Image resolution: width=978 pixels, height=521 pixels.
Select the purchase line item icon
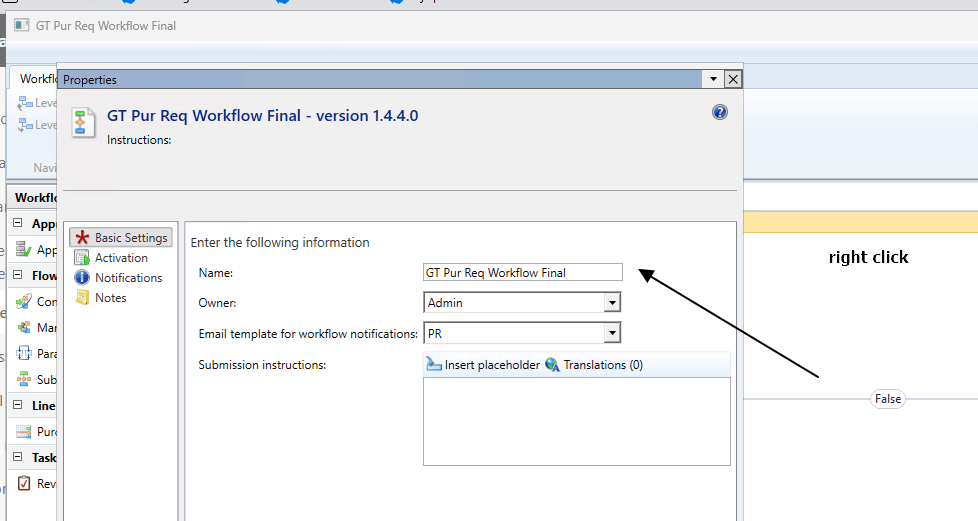coord(24,432)
